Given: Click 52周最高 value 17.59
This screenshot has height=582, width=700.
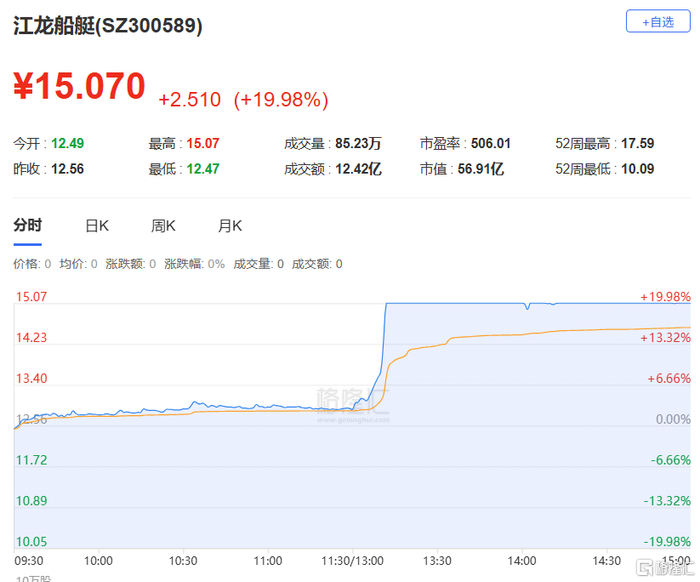Looking at the screenshot, I should tap(638, 143).
